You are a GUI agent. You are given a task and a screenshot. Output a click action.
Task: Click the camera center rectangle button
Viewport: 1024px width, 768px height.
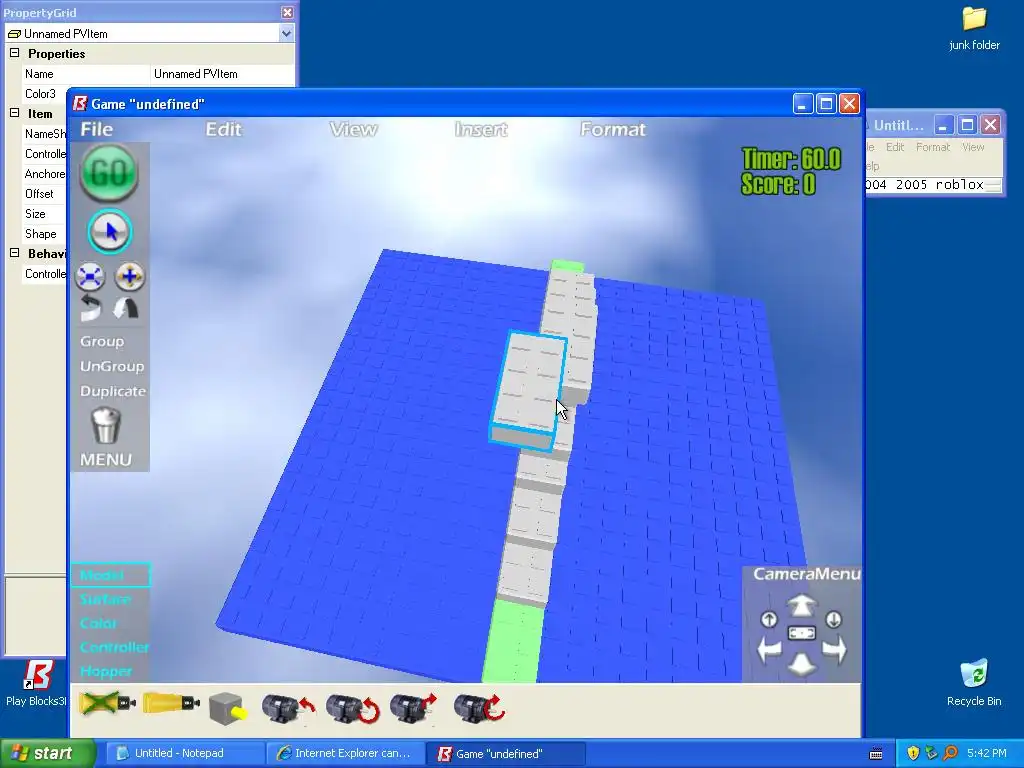(x=801, y=633)
